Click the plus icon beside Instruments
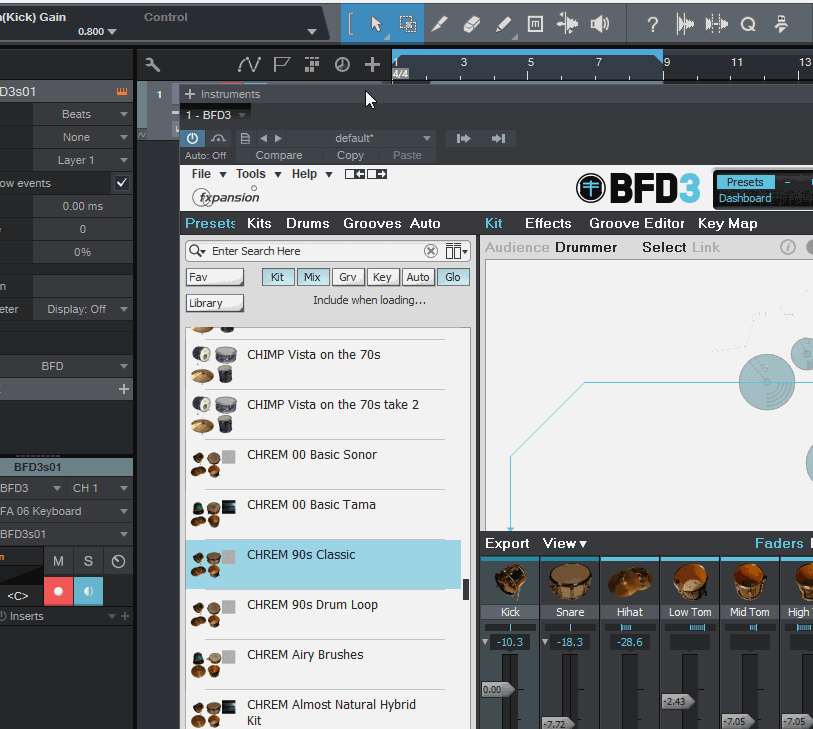The image size is (813, 729). tap(190, 94)
